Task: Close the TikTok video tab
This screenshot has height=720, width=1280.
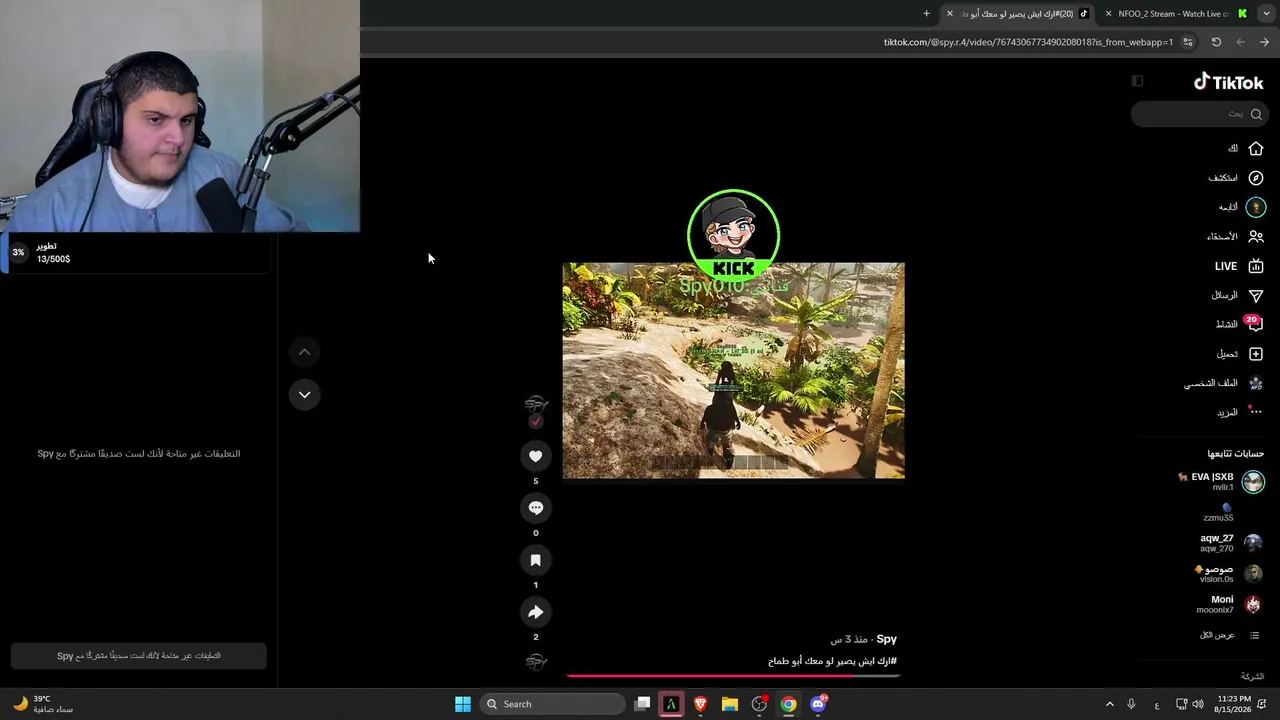Action: [950, 14]
